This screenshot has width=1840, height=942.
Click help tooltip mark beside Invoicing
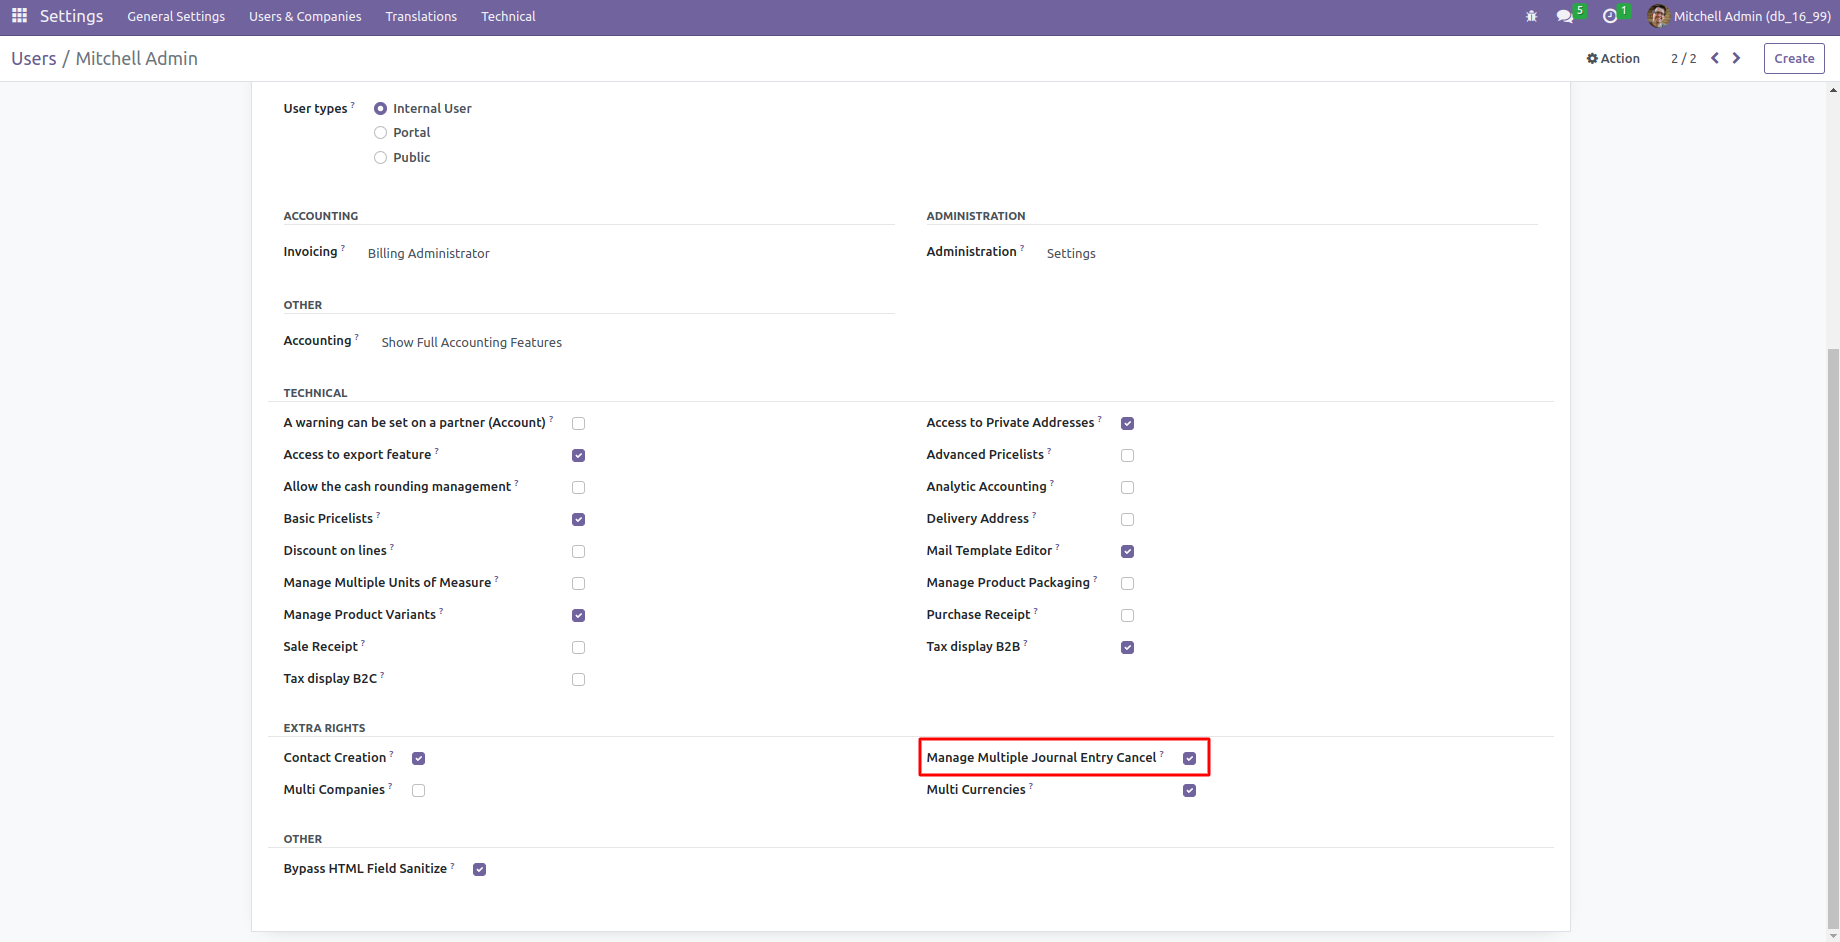click(343, 248)
